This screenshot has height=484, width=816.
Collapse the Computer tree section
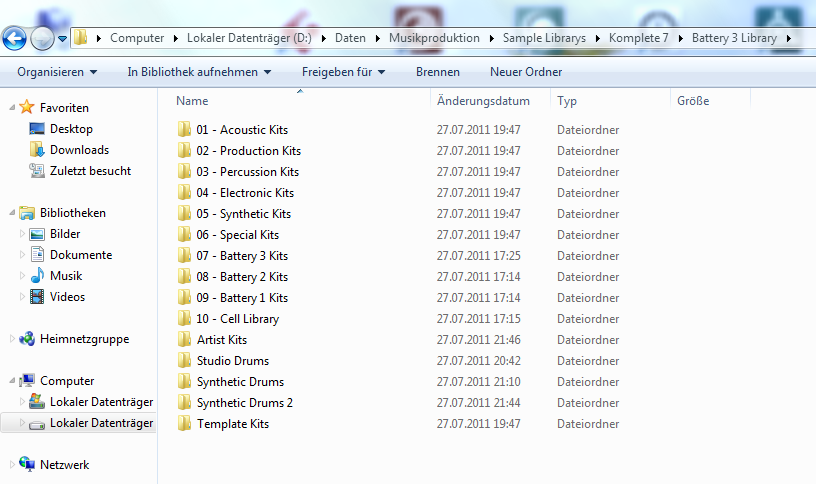tap(12, 380)
